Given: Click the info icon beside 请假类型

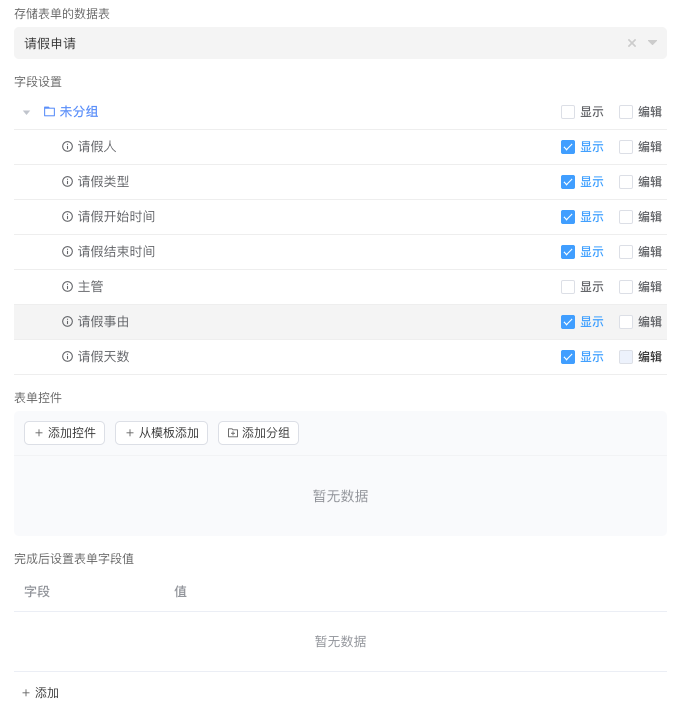Looking at the screenshot, I should tap(67, 182).
